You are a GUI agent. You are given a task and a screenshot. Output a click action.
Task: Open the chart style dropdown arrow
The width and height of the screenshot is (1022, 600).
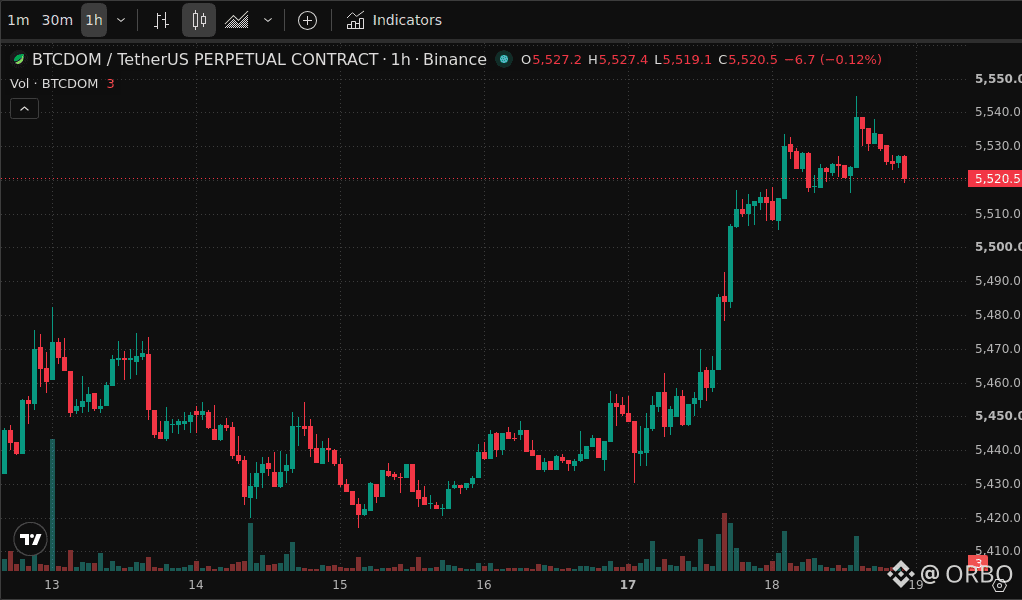pyautogui.click(x=268, y=20)
